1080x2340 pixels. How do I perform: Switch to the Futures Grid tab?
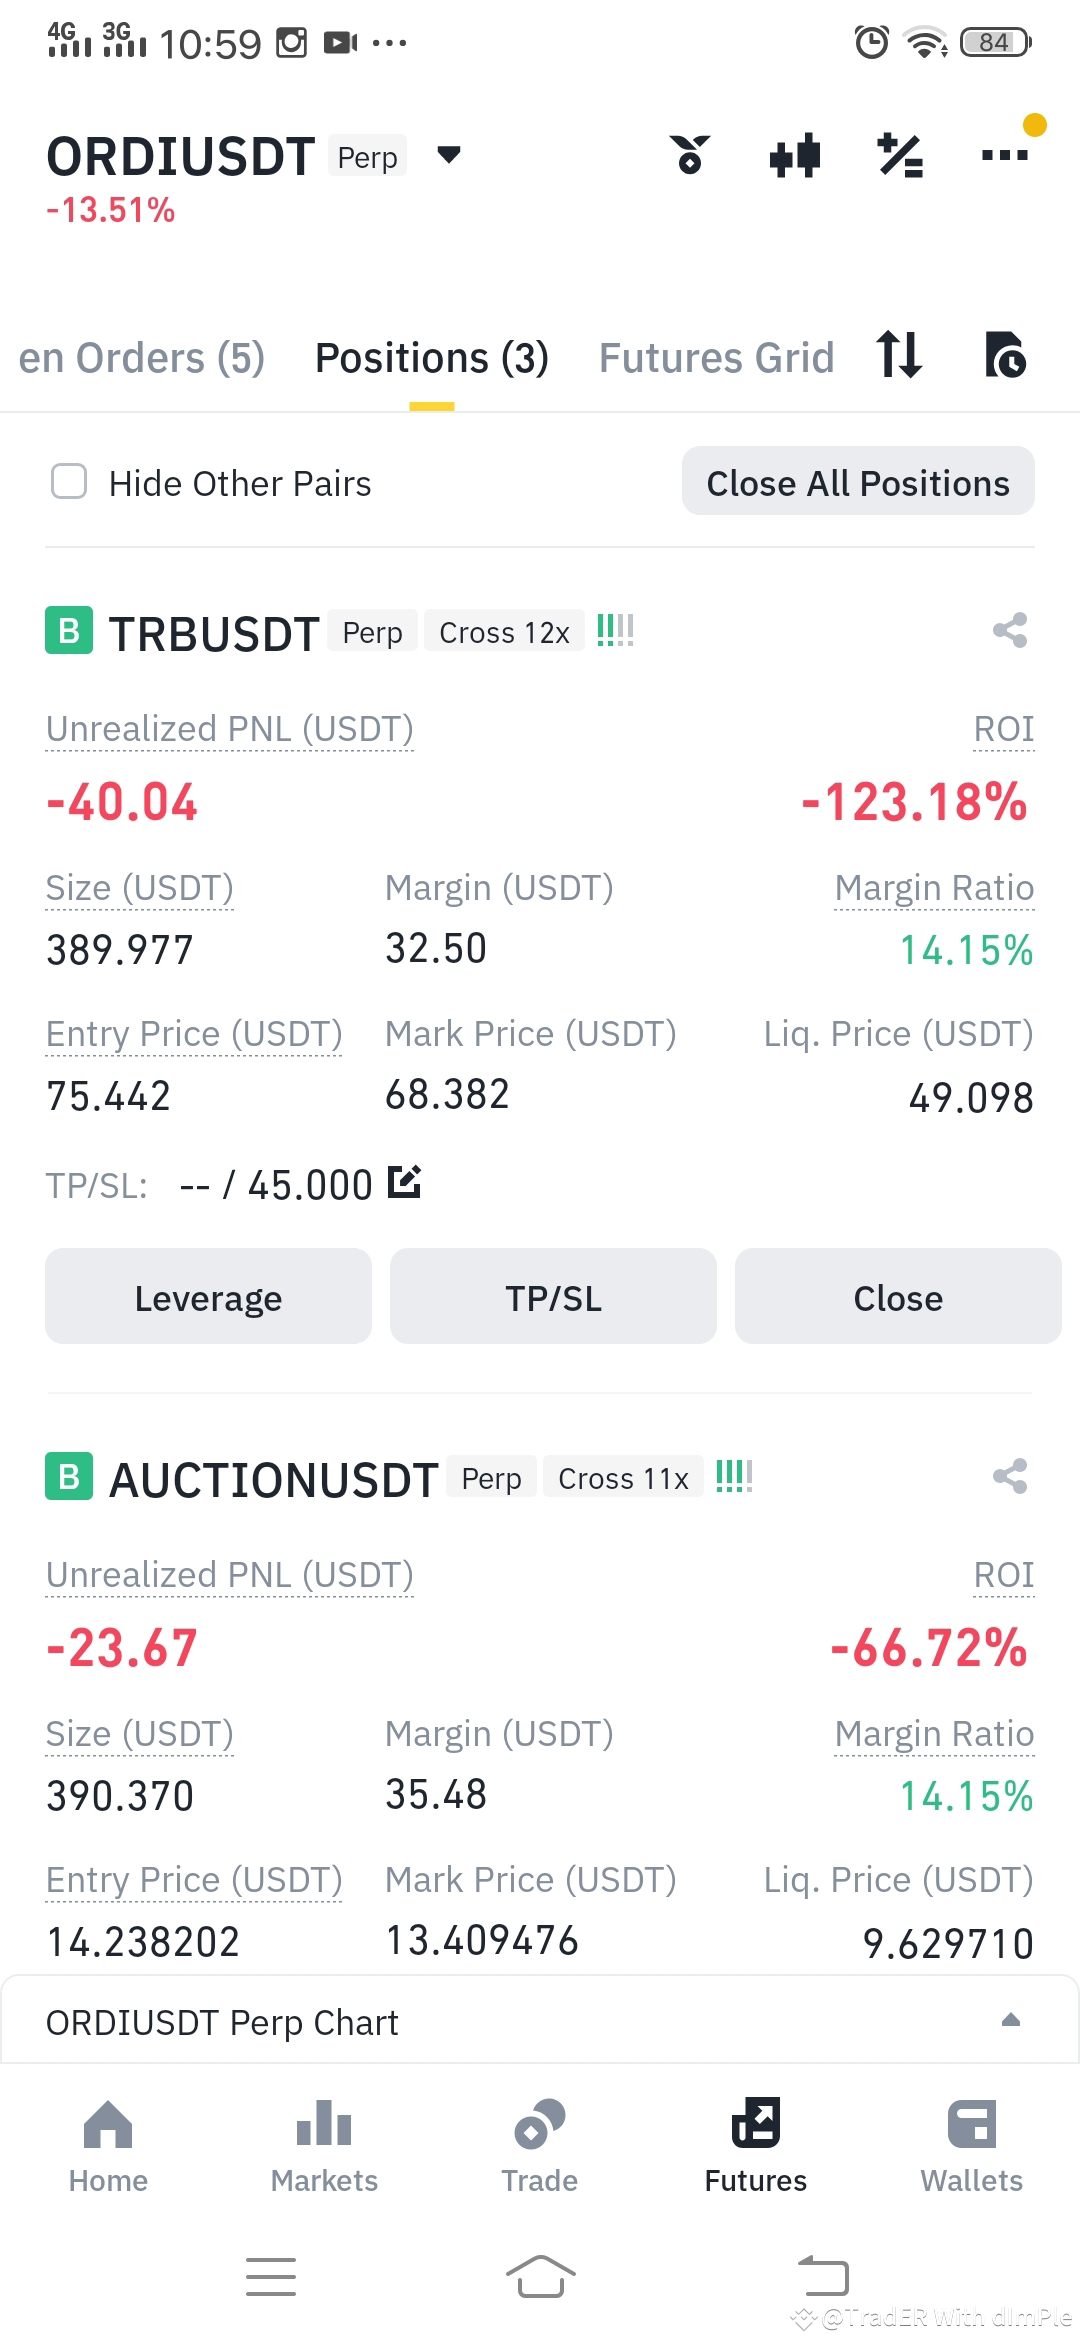click(x=716, y=358)
